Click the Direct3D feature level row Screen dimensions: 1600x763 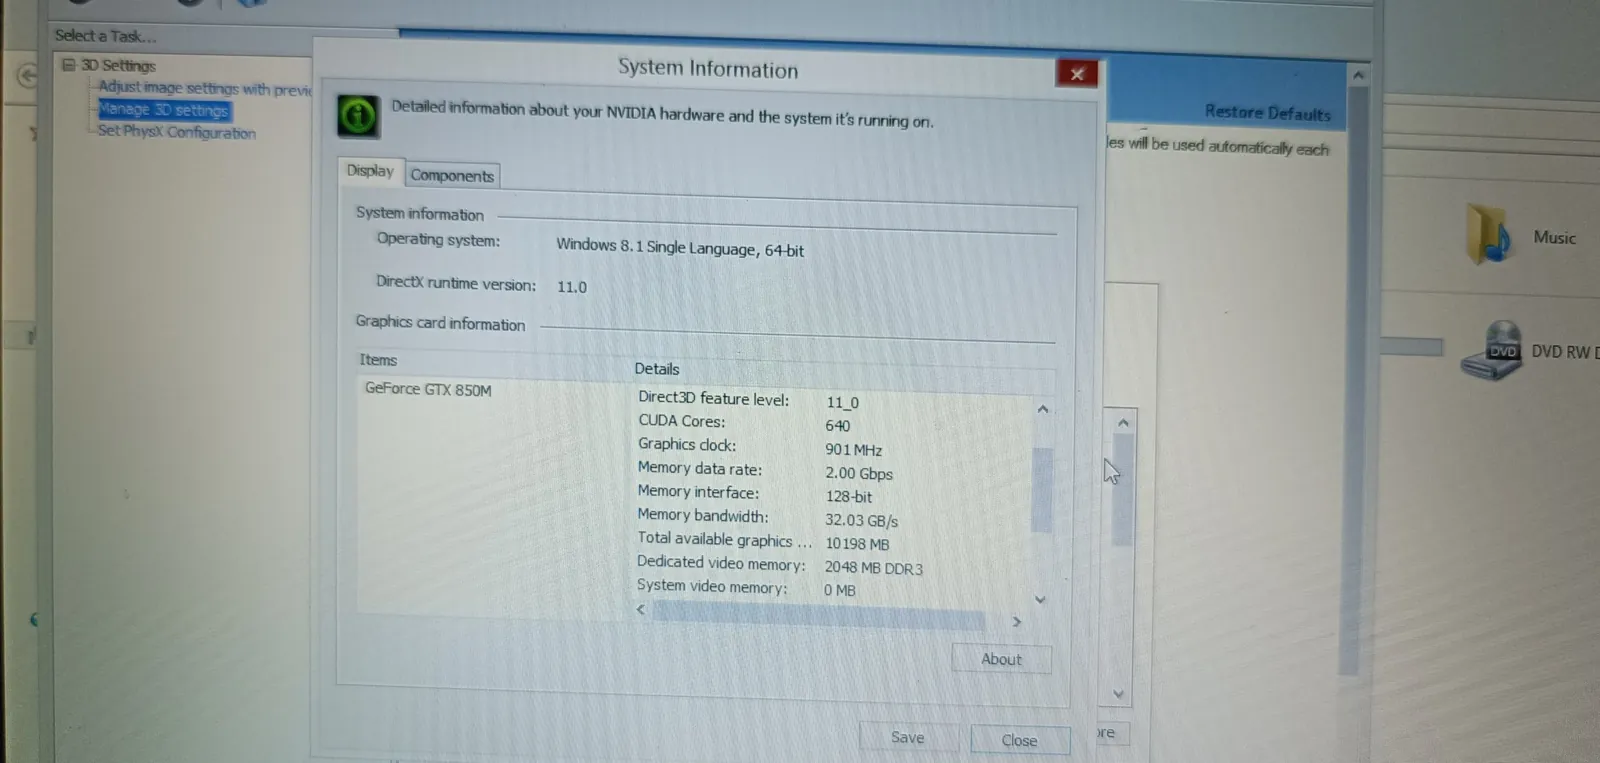748,400
